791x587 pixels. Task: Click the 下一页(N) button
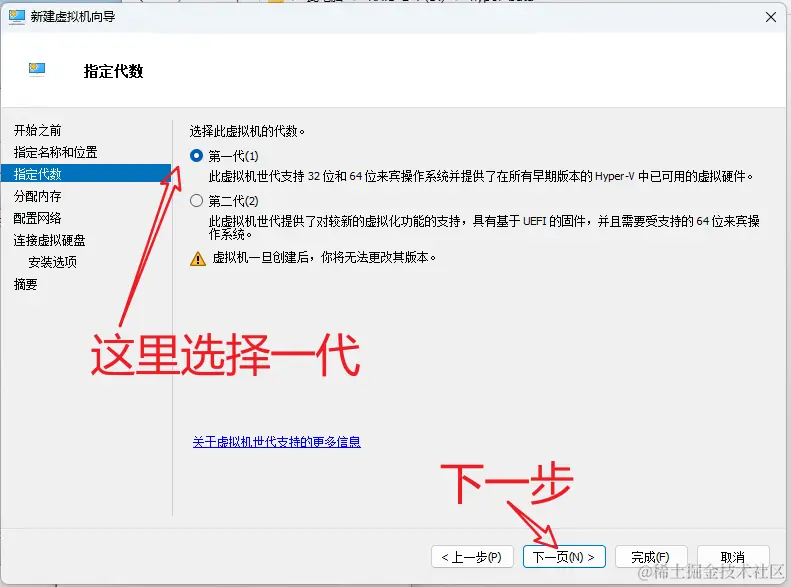[x=564, y=557]
